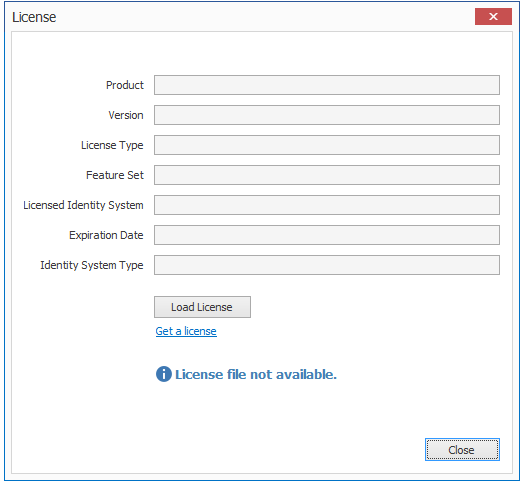Click the 'License file not available.' message

[256, 374]
